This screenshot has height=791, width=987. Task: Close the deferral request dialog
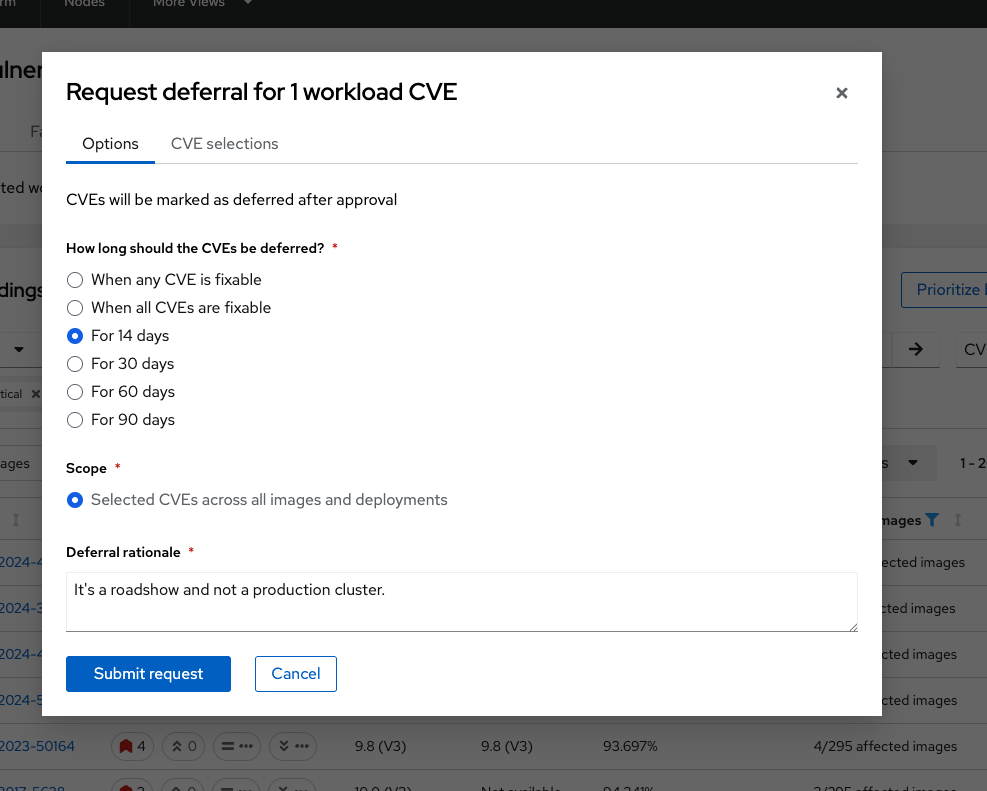click(842, 93)
